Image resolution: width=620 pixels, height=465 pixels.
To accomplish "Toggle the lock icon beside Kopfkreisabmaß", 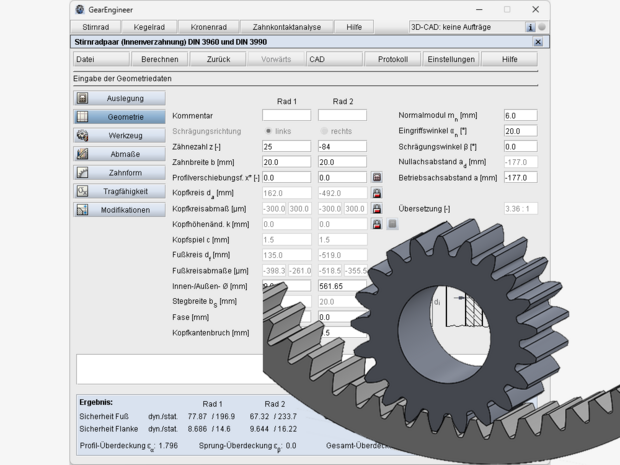I will [377, 208].
